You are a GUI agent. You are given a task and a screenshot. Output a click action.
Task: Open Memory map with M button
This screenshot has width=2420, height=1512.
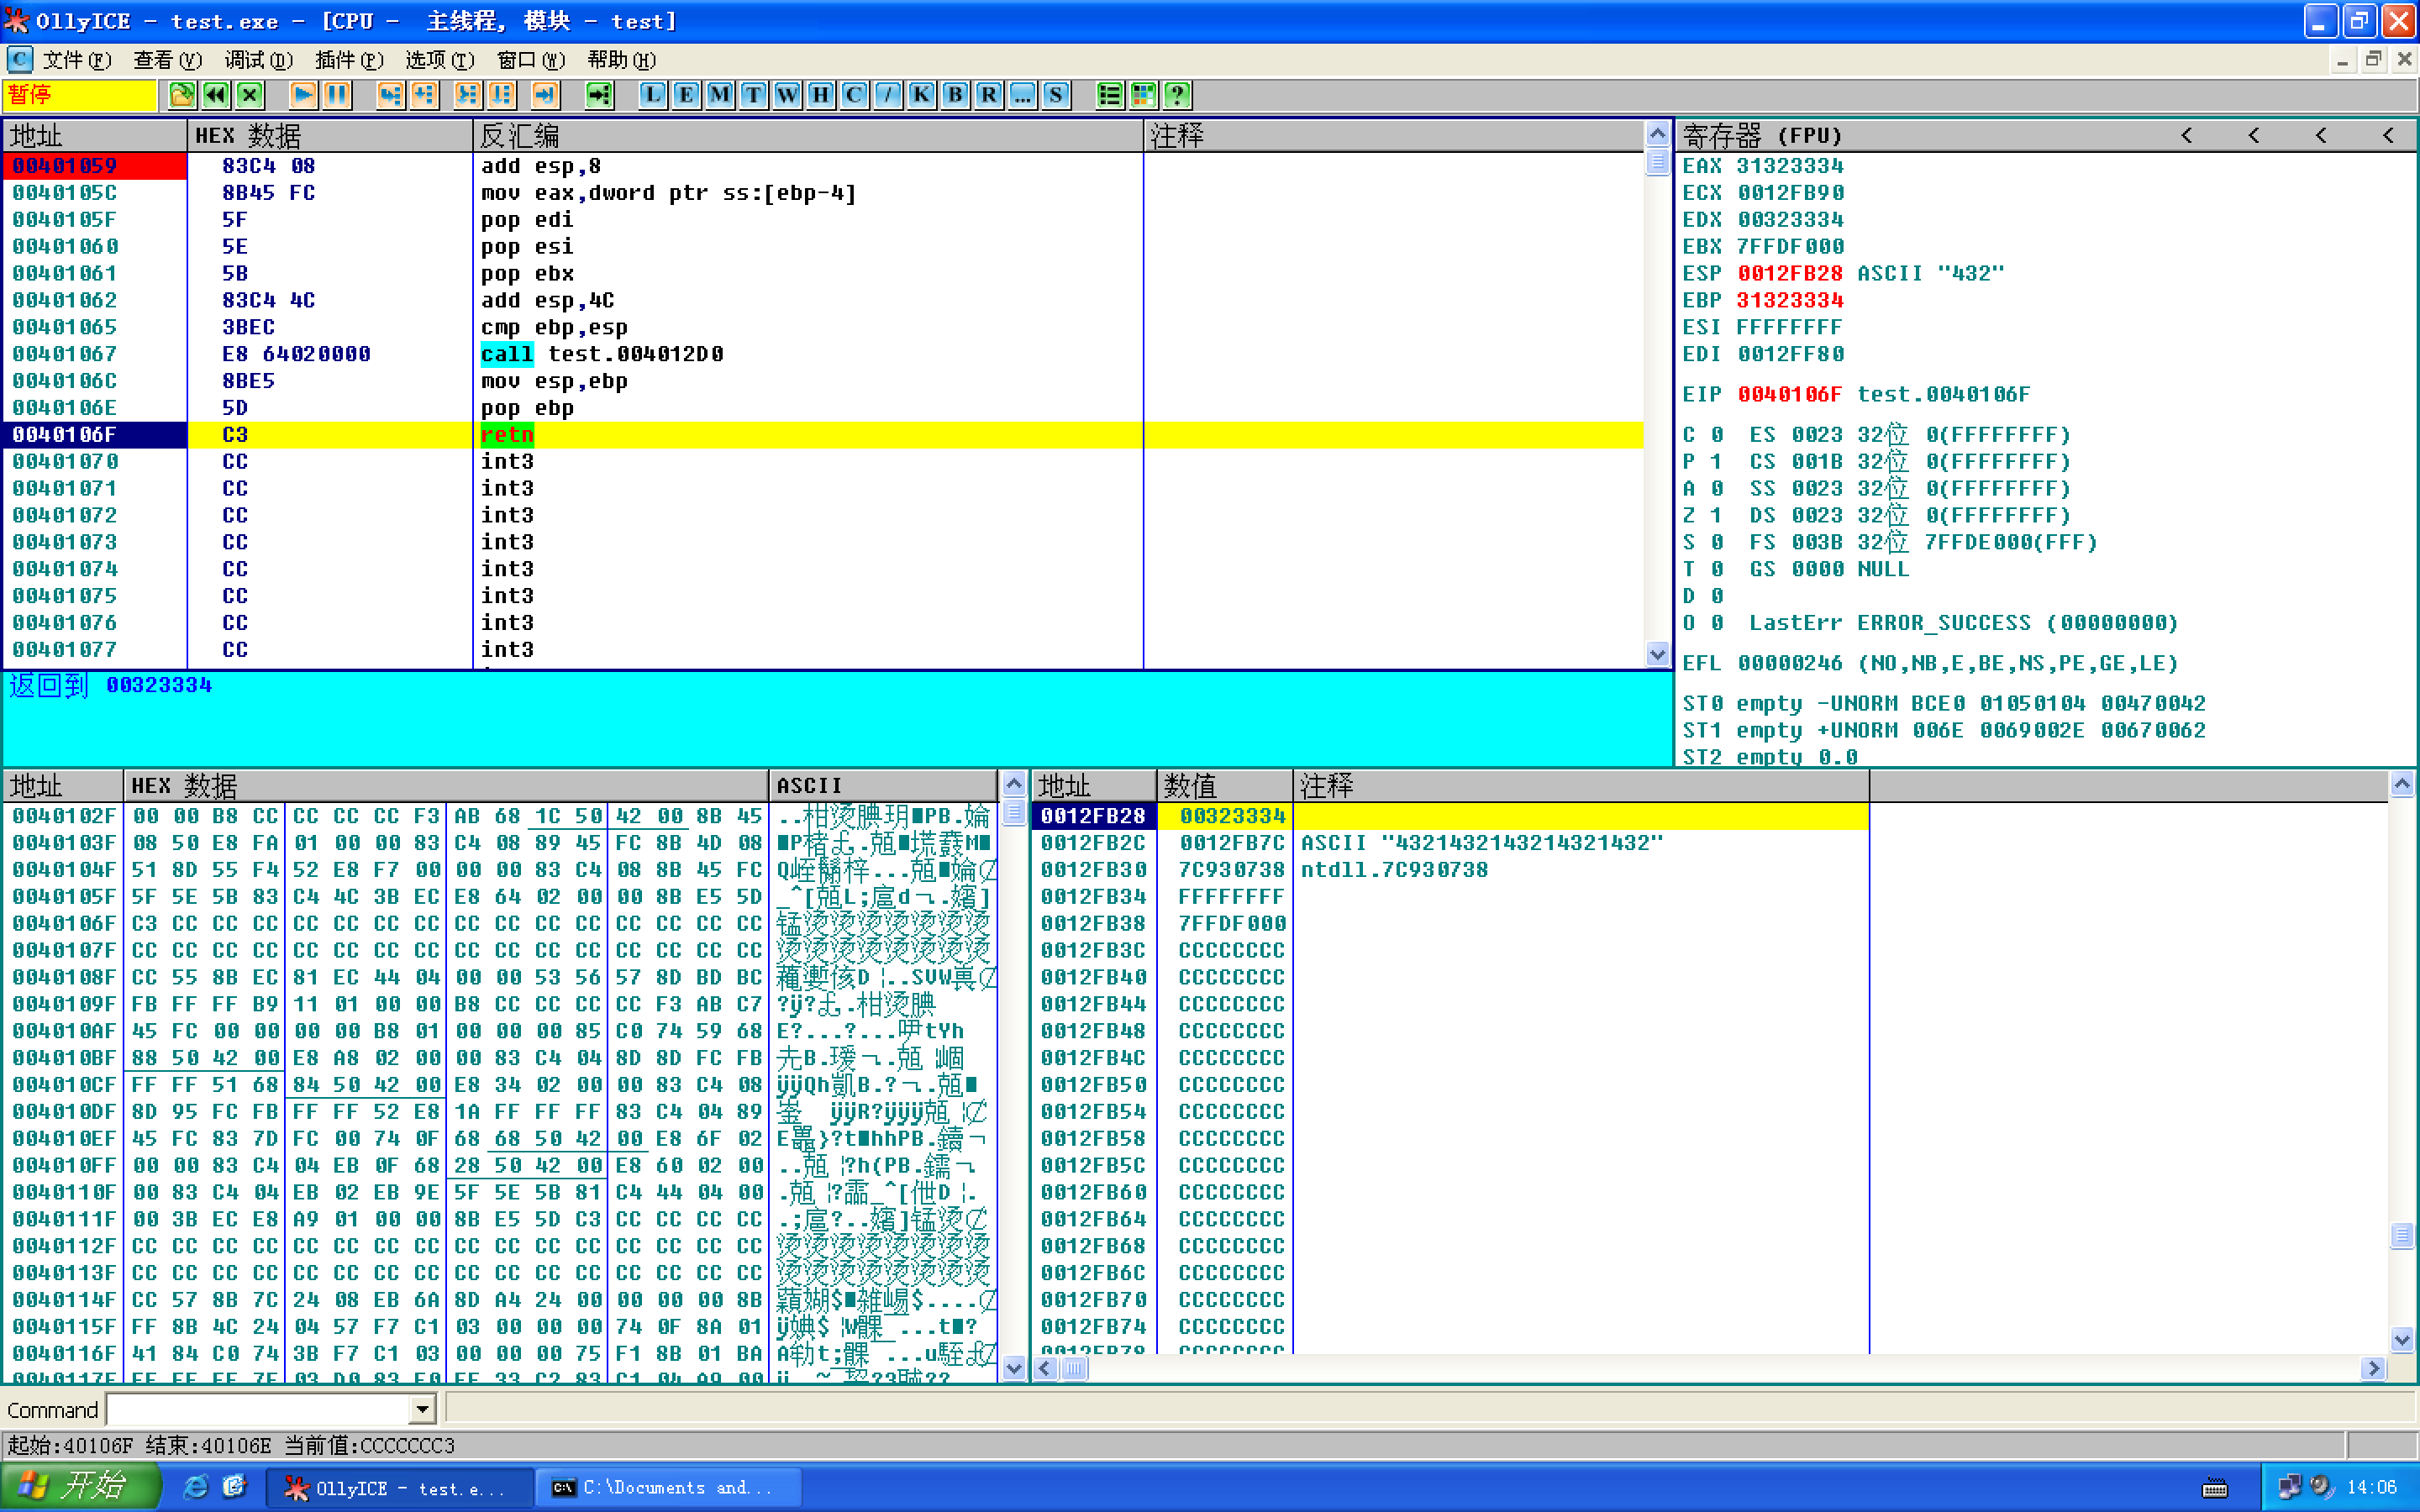pos(719,95)
